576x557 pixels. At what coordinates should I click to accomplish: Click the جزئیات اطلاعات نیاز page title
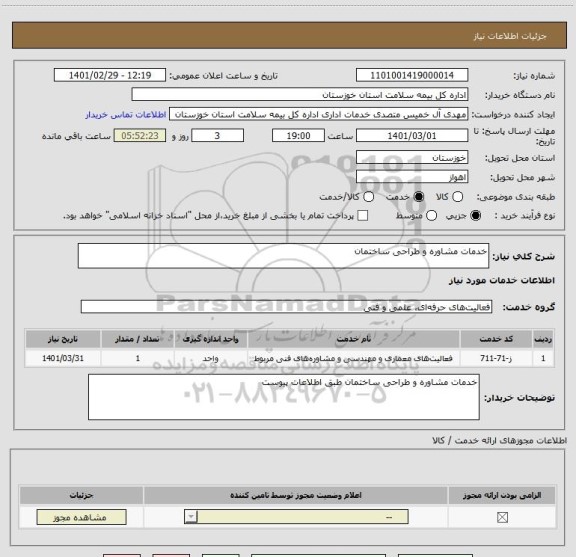click(x=510, y=36)
